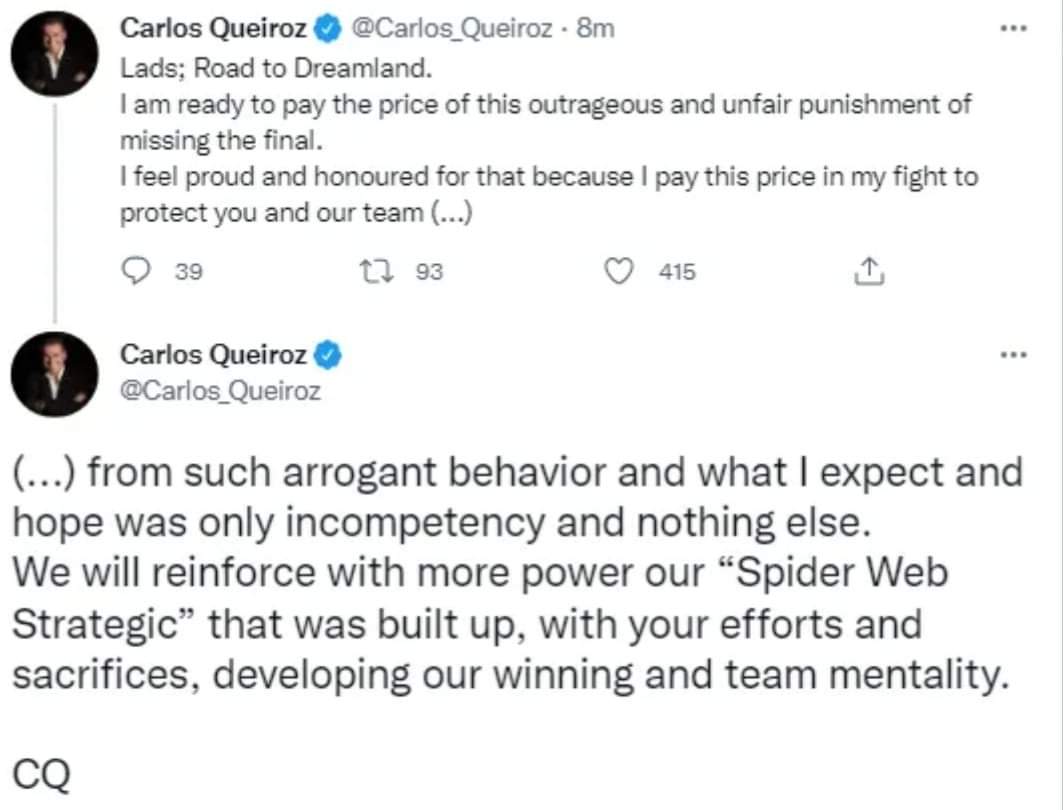The width and height of the screenshot is (1063, 810).
Task: Click the reply count 39
Action: click(x=188, y=272)
